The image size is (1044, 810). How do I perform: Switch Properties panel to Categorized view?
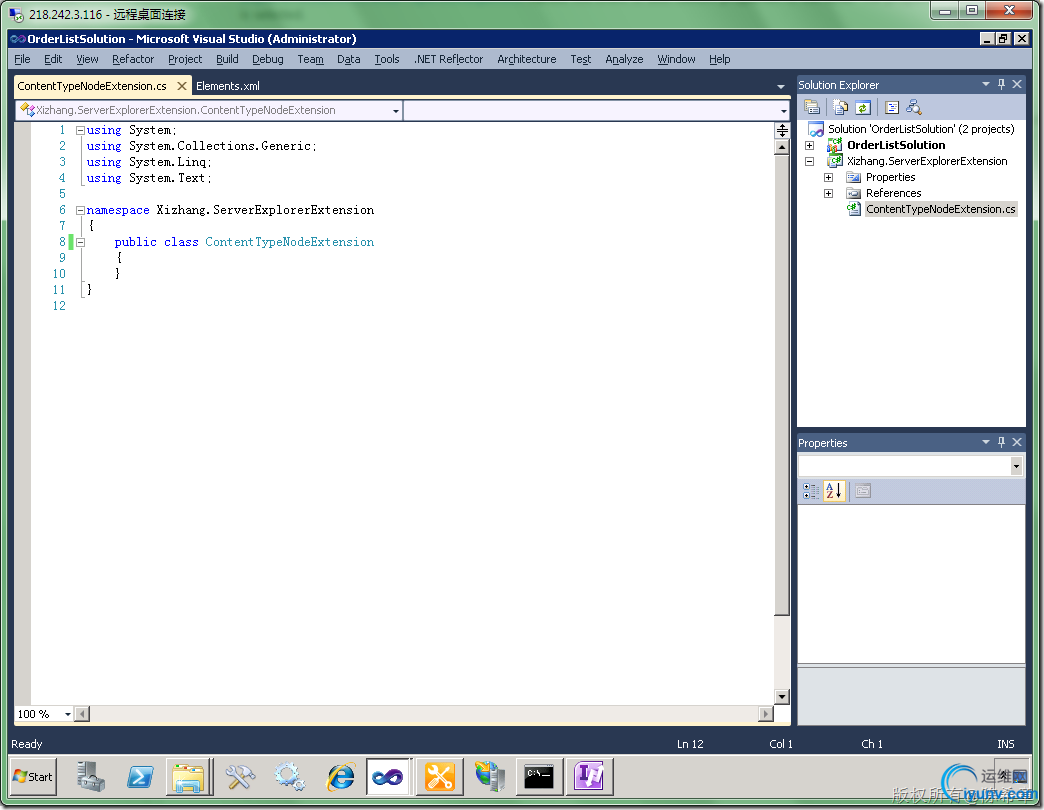coord(811,491)
